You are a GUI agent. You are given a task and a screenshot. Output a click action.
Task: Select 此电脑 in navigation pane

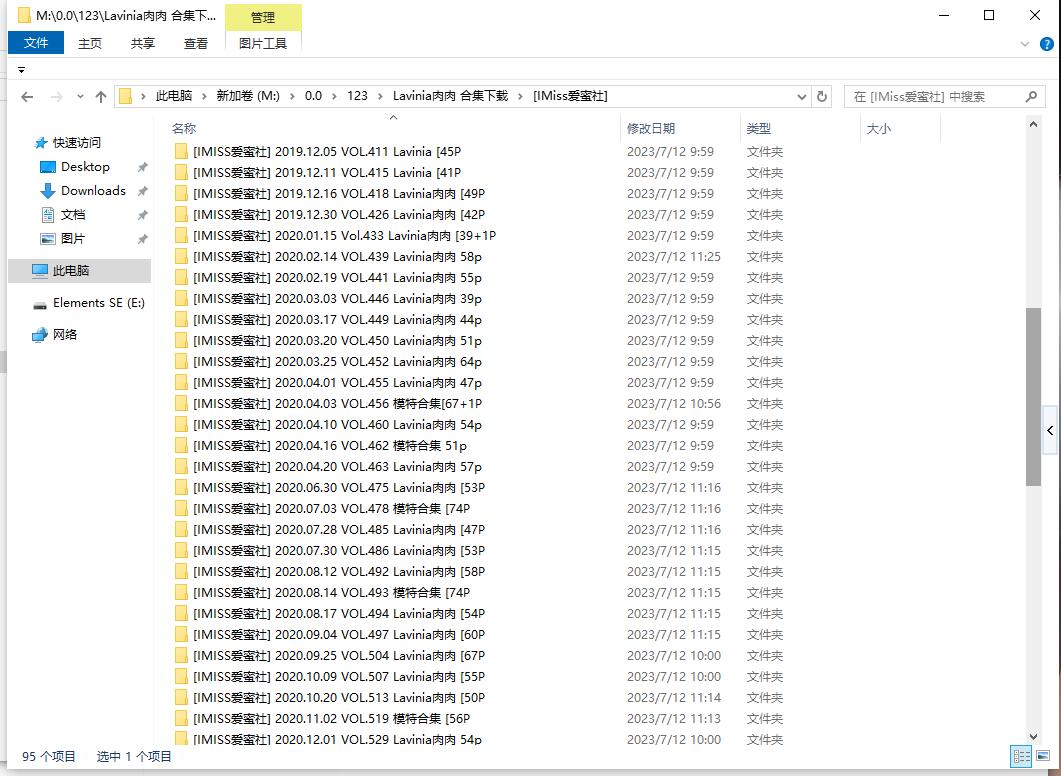pos(79,271)
